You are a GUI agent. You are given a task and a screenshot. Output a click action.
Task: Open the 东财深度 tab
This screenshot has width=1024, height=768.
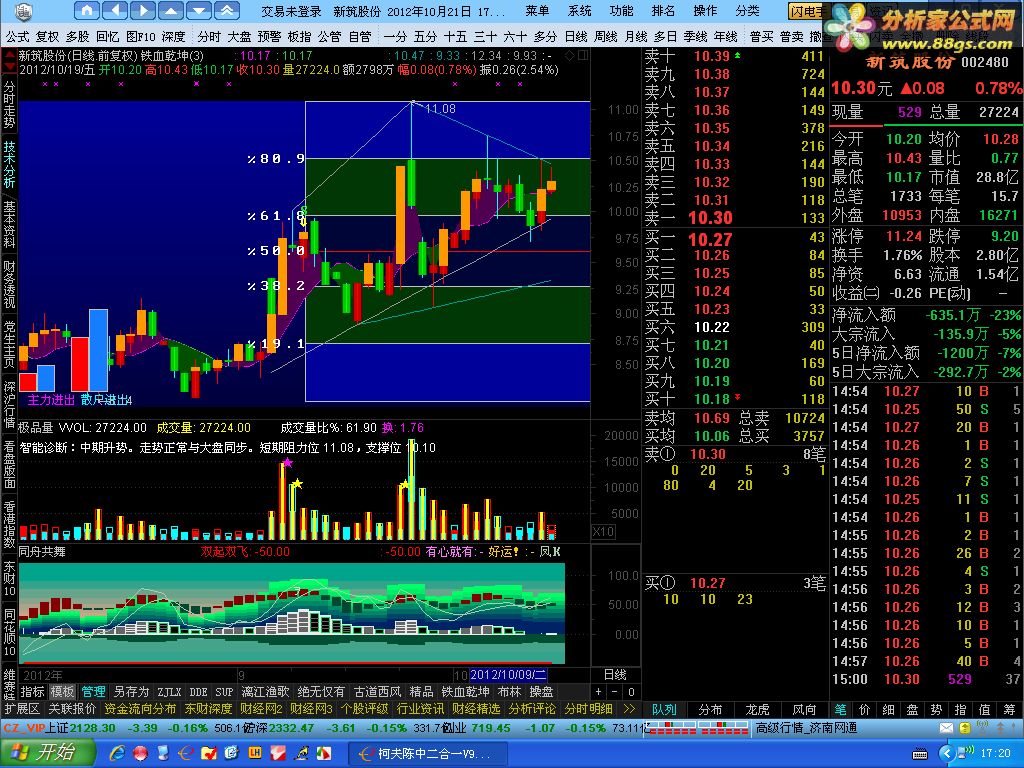208,709
